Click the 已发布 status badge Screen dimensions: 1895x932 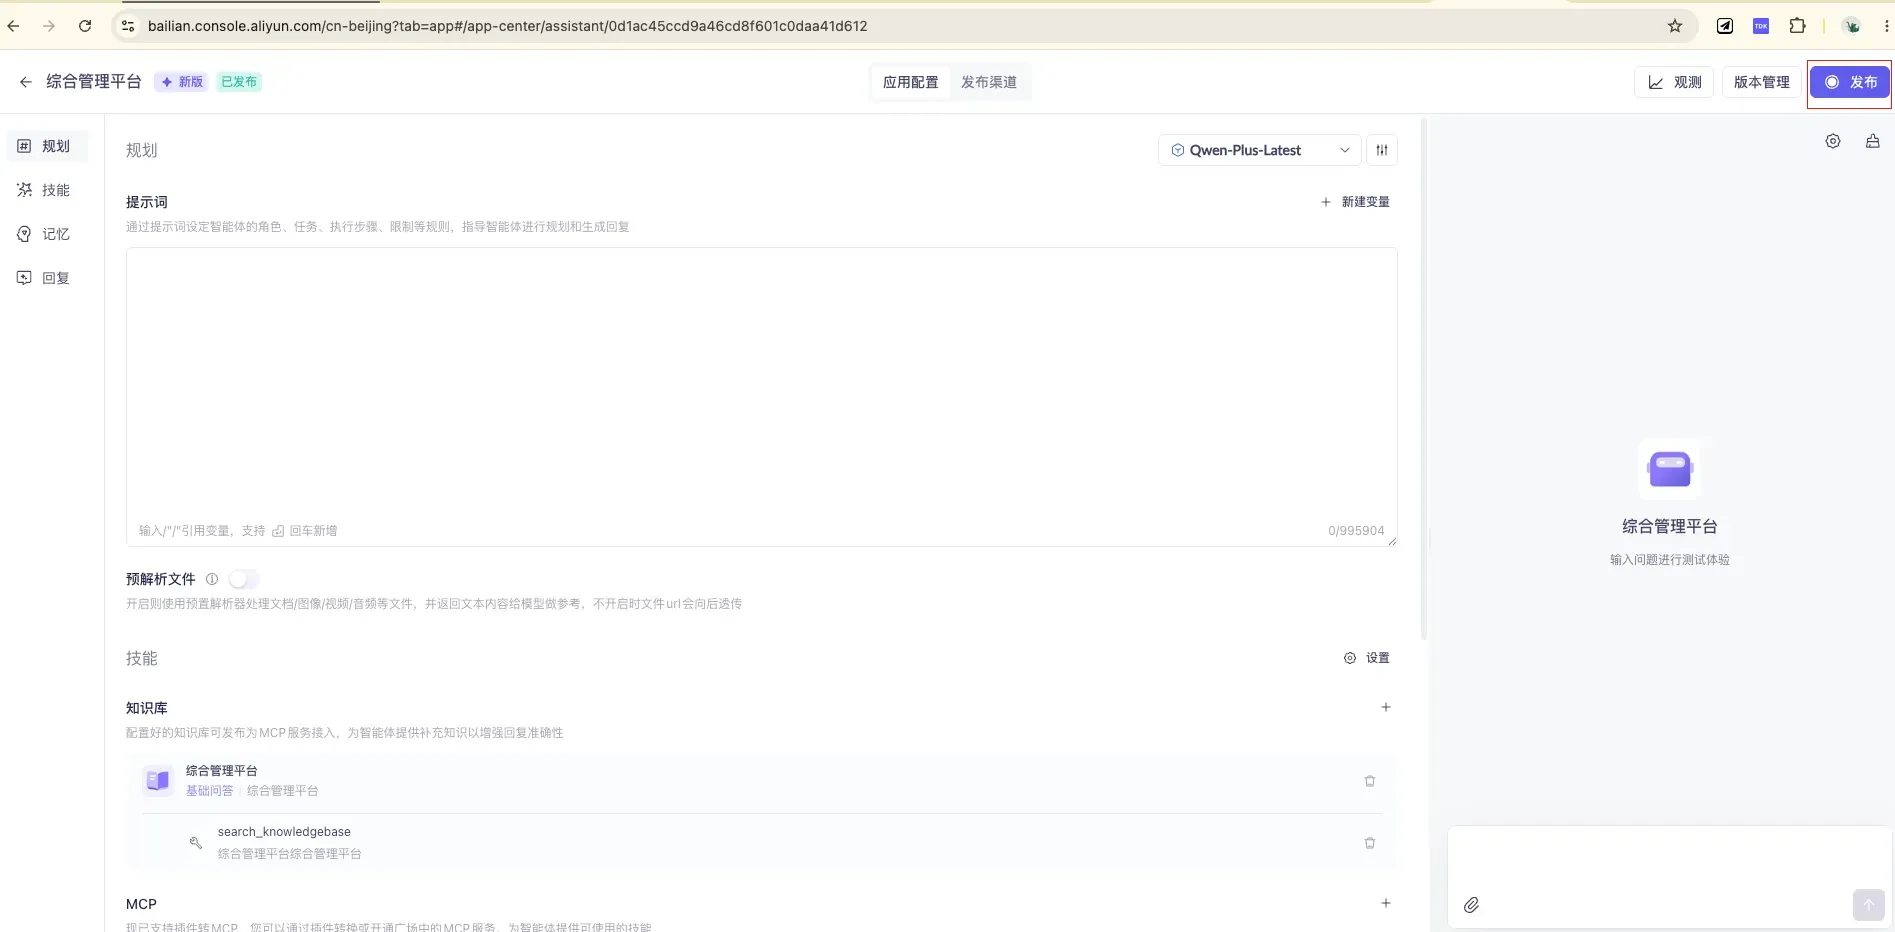click(239, 82)
